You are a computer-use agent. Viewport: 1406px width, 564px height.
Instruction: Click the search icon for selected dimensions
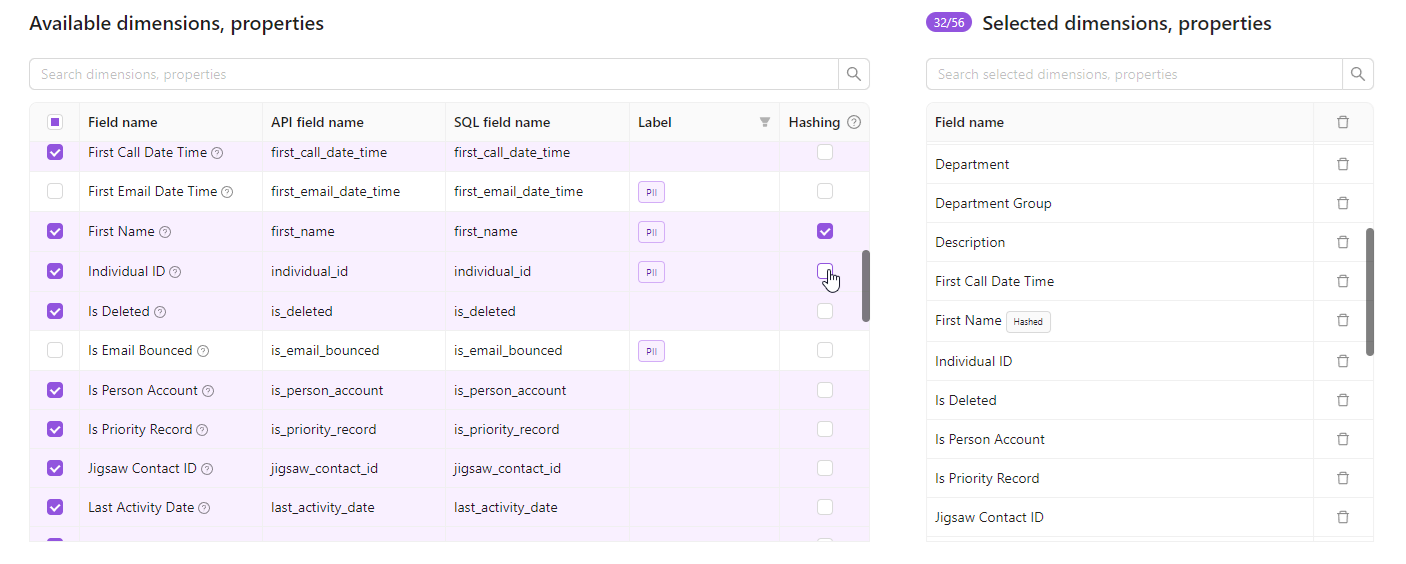click(1357, 74)
